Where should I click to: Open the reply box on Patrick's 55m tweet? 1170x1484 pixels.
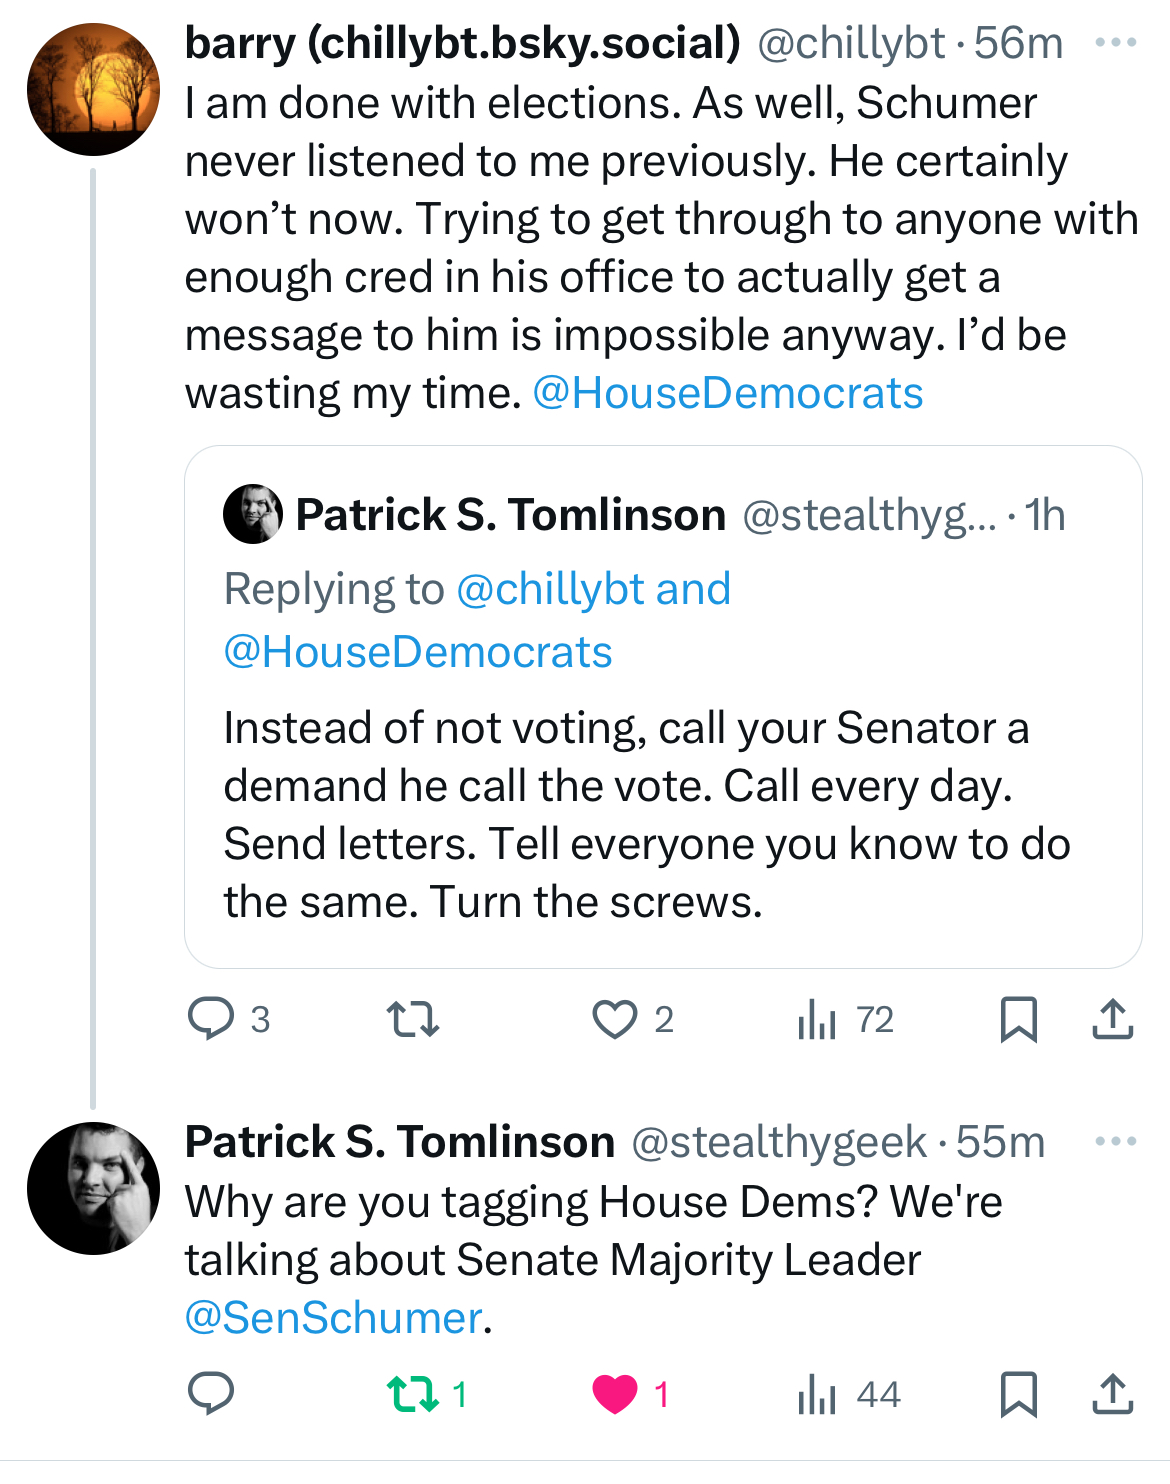point(211,1394)
